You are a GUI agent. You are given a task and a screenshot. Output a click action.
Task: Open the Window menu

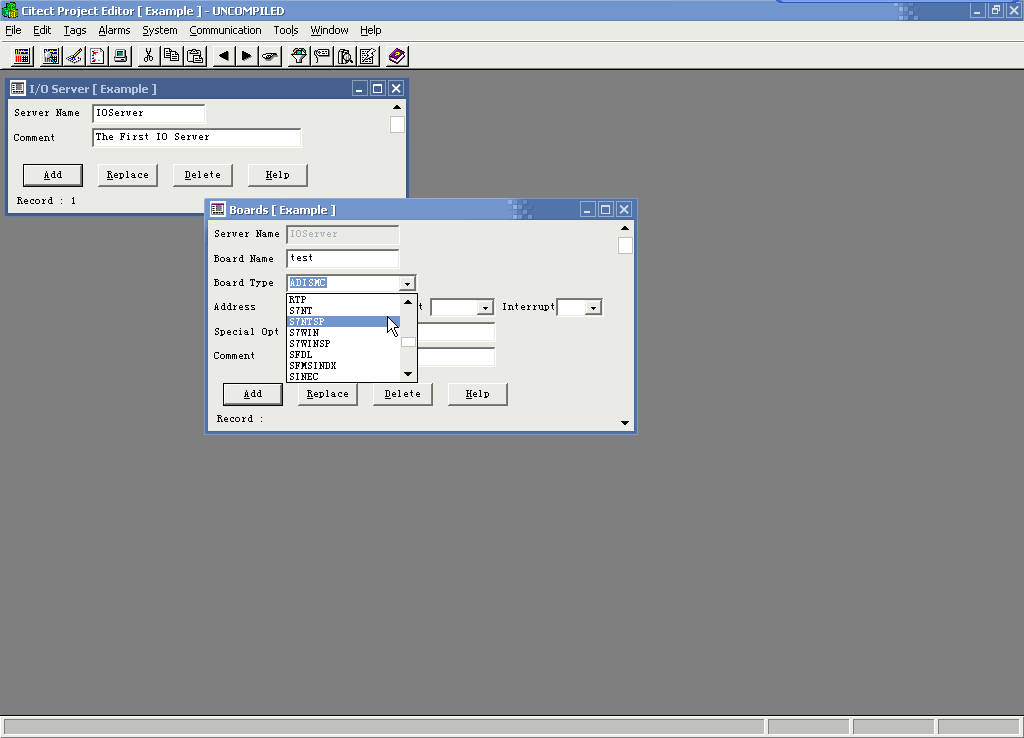[329, 31]
